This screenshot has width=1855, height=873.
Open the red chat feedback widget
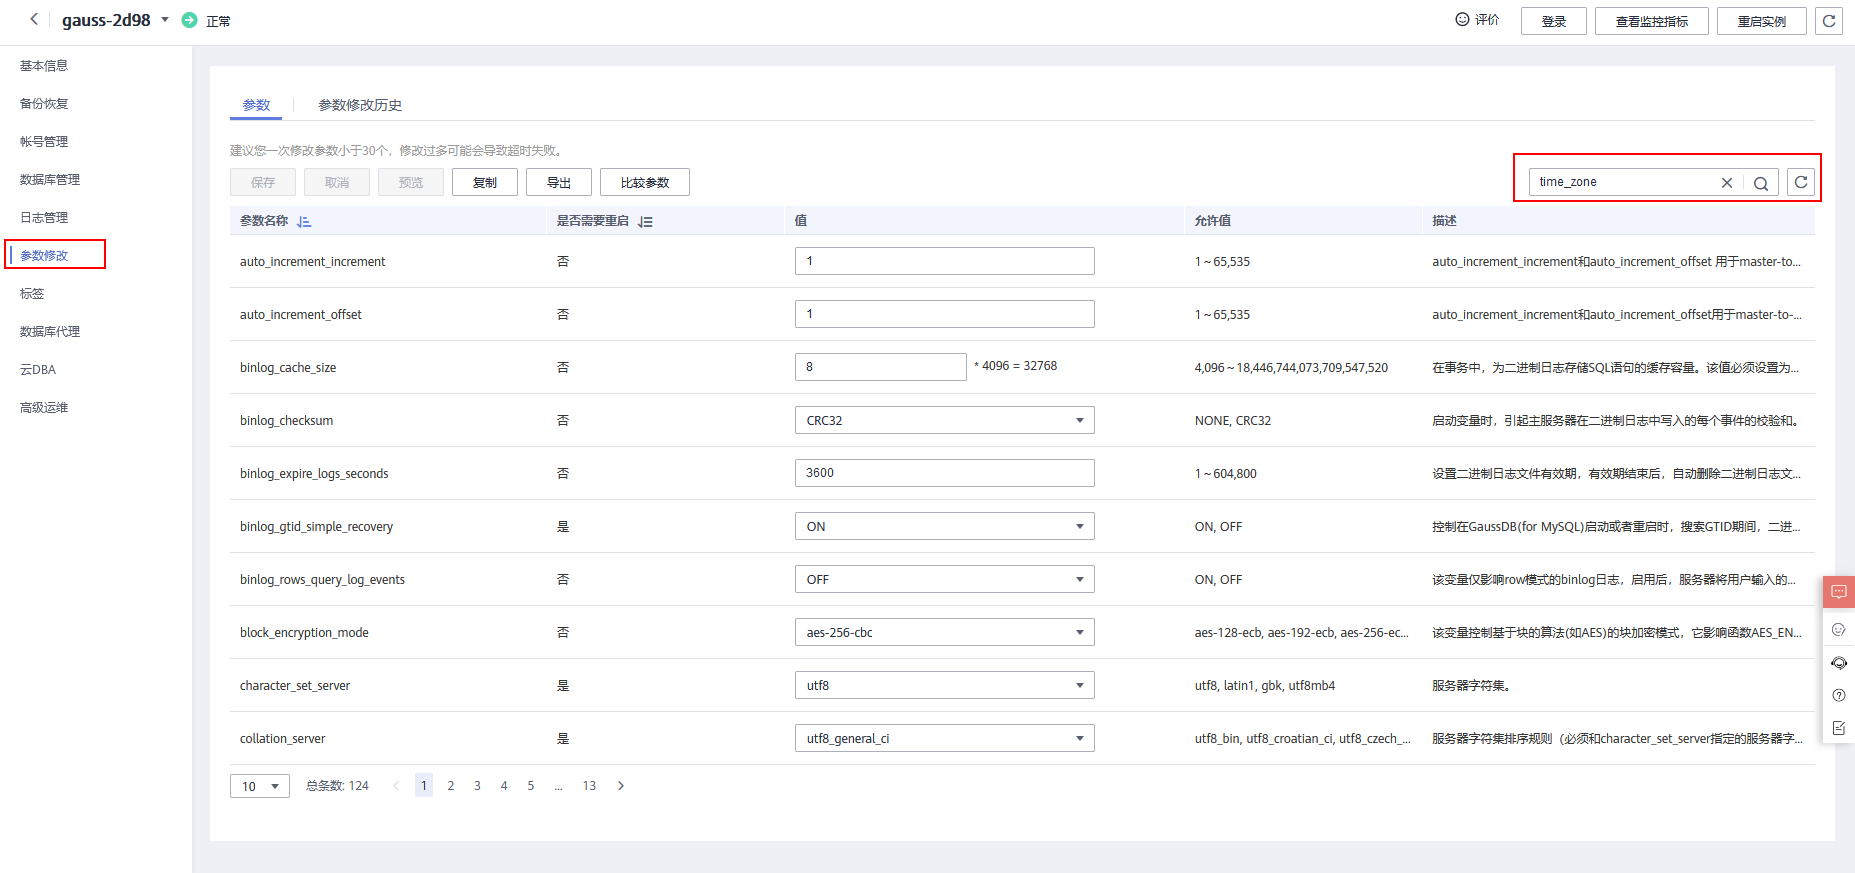click(1838, 592)
